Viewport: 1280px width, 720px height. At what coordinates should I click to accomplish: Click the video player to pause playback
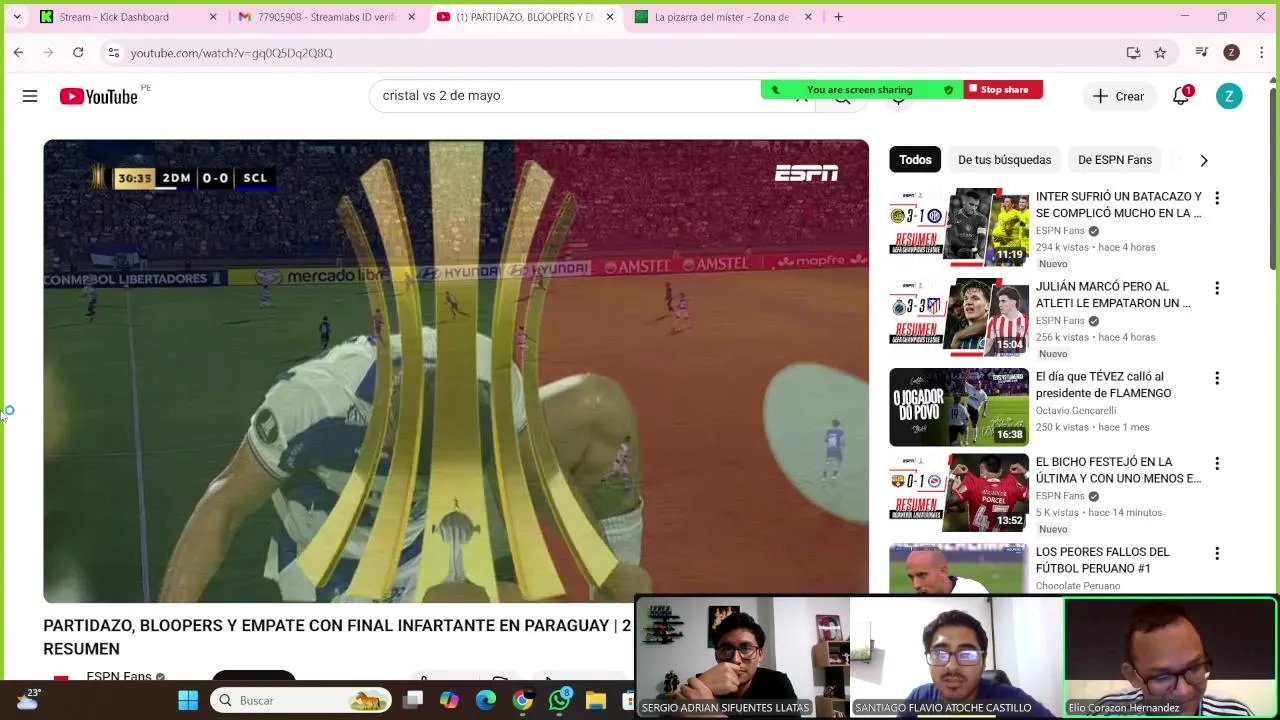[456, 371]
